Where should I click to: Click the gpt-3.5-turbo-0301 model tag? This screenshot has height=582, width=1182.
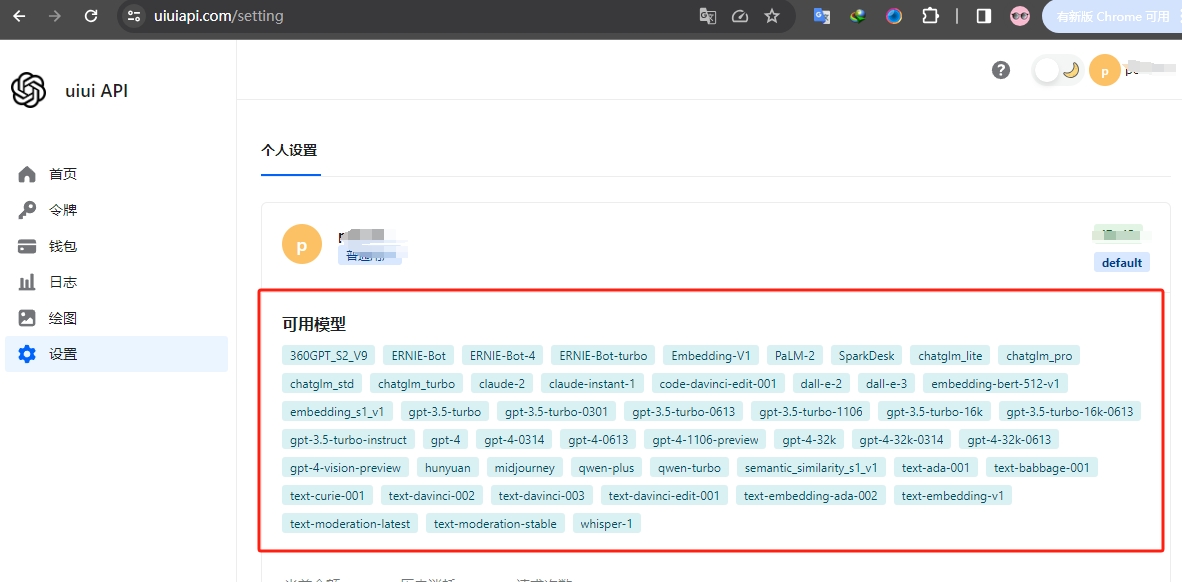click(557, 412)
